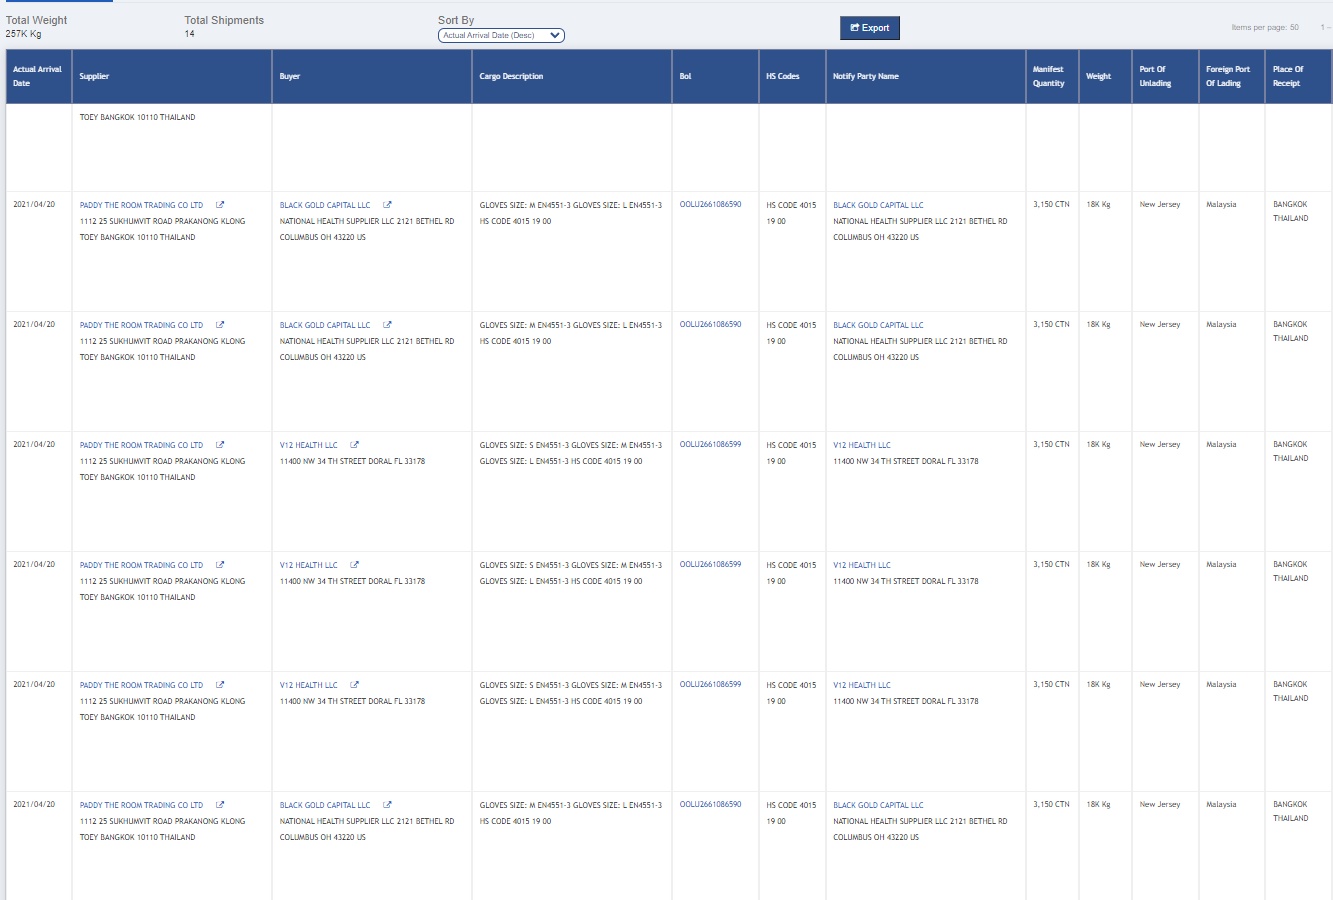Image resolution: width=1333 pixels, height=900 pixels.
Task: Click the Cargo Description column header
Action: point(511,76)
